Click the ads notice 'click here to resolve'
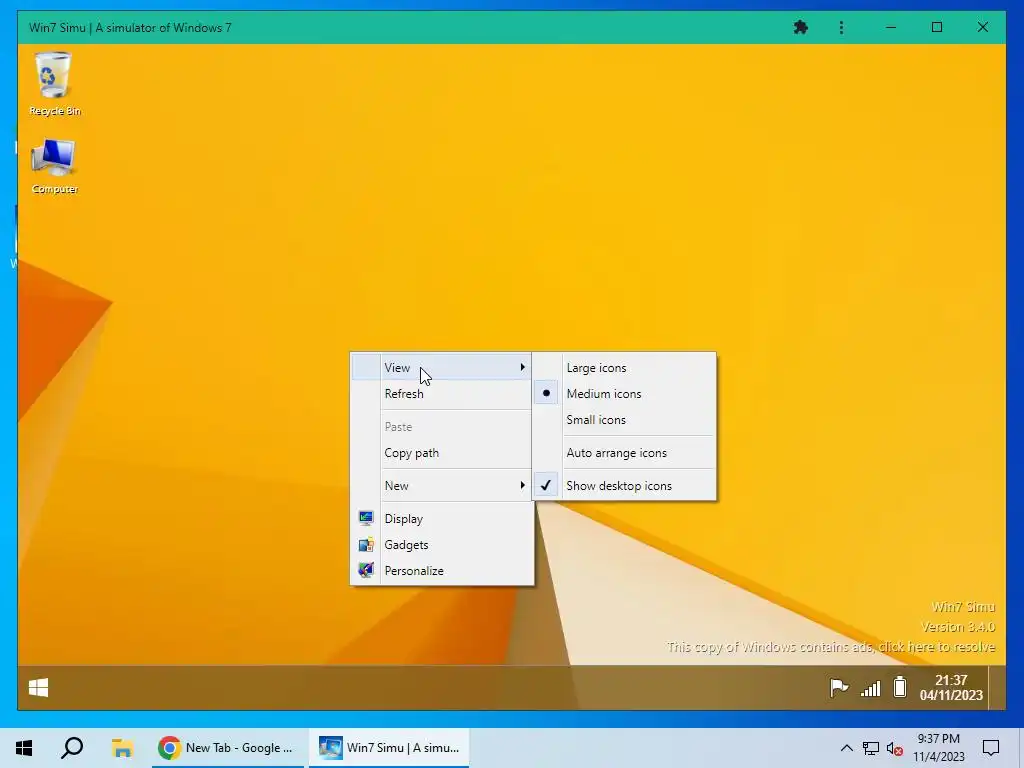 937,647
